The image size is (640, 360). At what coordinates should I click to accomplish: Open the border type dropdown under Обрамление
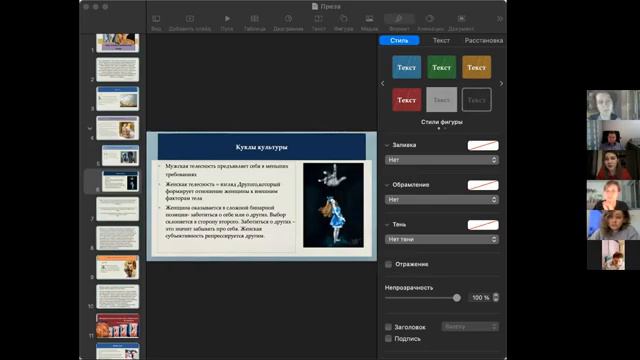point(442,200)
